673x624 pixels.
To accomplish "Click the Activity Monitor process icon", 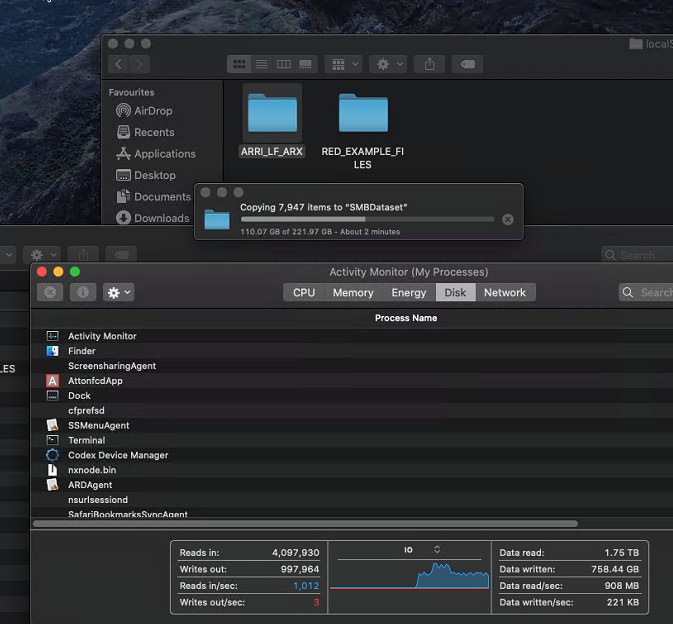I will coord(52,336).
